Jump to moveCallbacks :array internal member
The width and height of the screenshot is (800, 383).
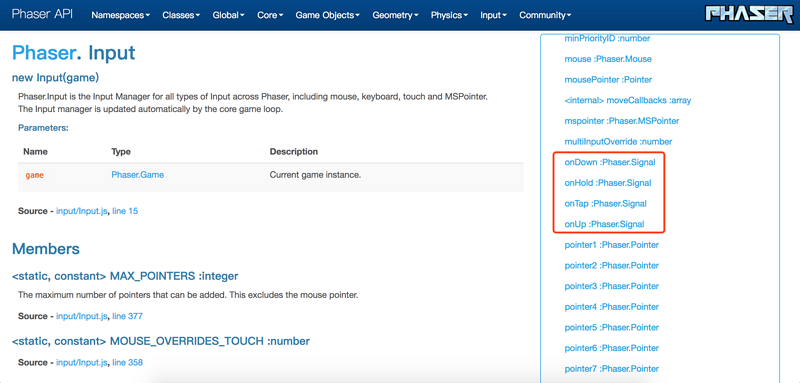(628, 100)
